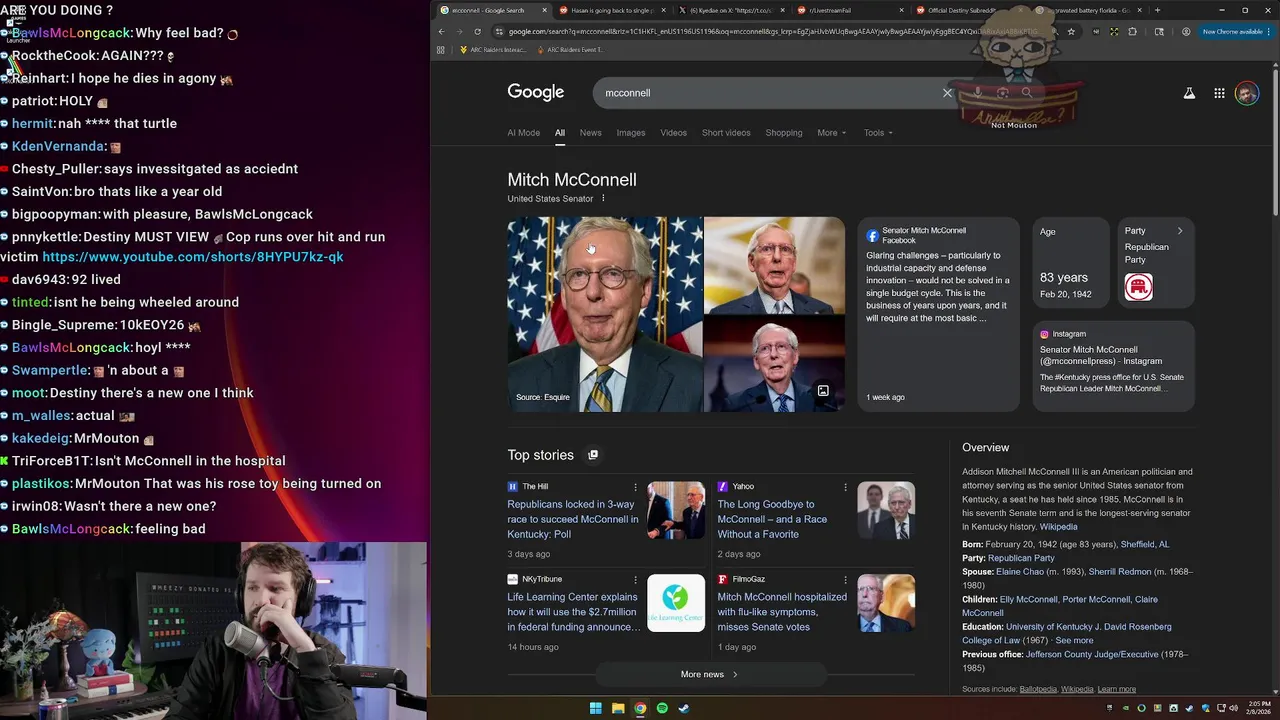Switch to Short videos tab
The height and width of the screenshot is (720, 1280).
(726, 133)
